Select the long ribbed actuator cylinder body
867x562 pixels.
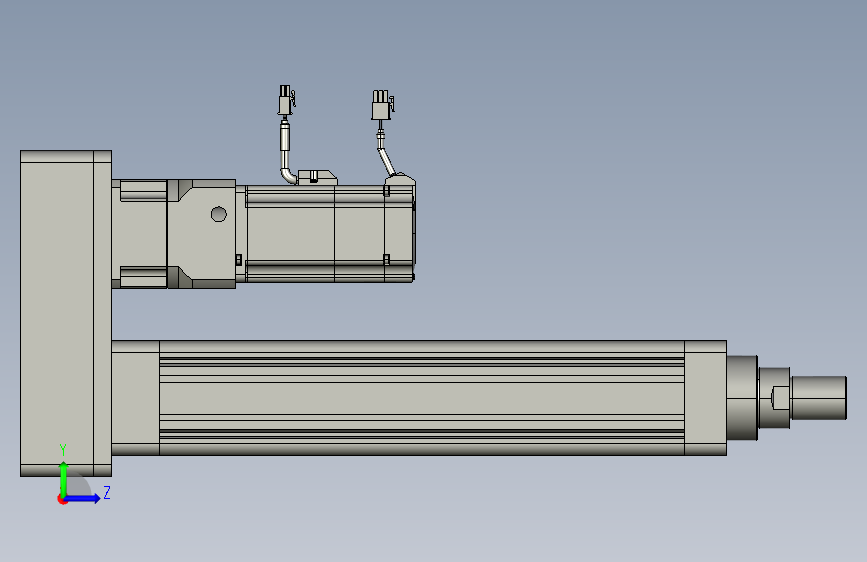[422, 398]
